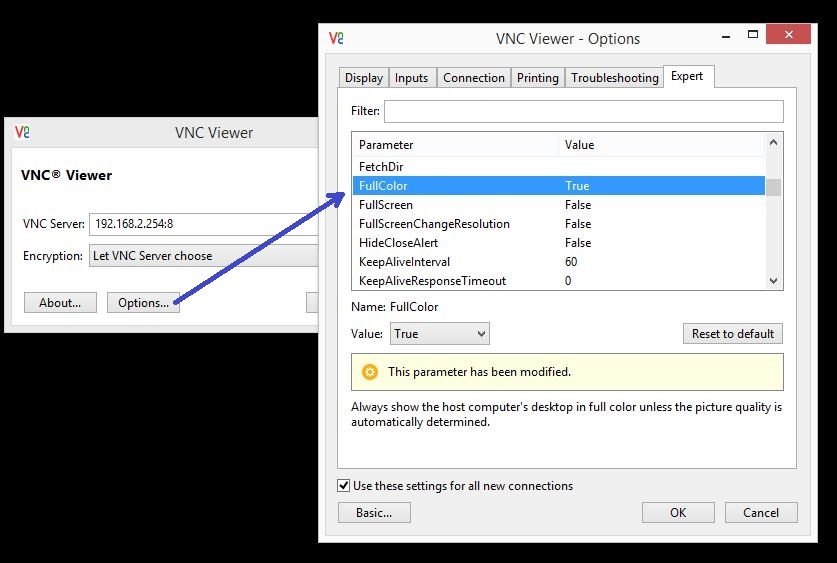837x563 pixels.
Task: Minimize the VNC Viewer - Options window
Action: [x=726, y=35]
